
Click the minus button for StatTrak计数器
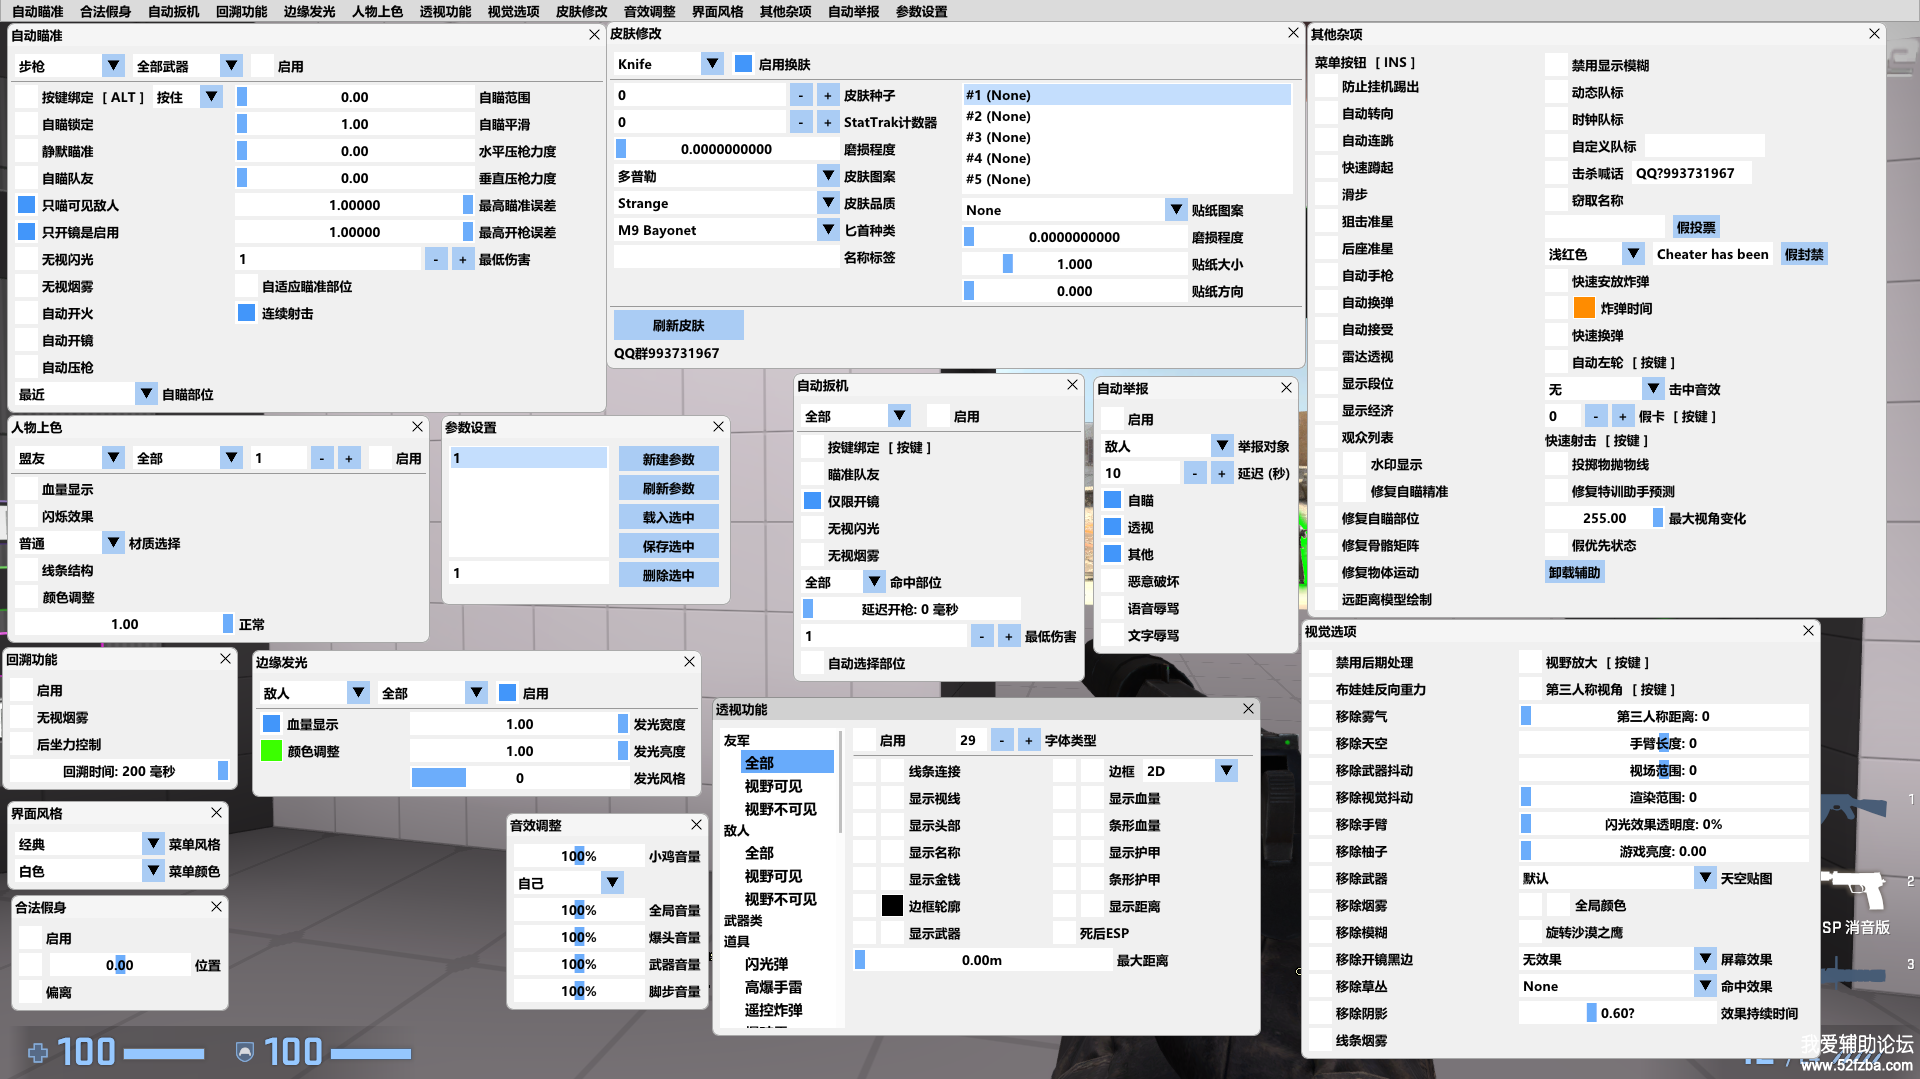click(800, 123)
